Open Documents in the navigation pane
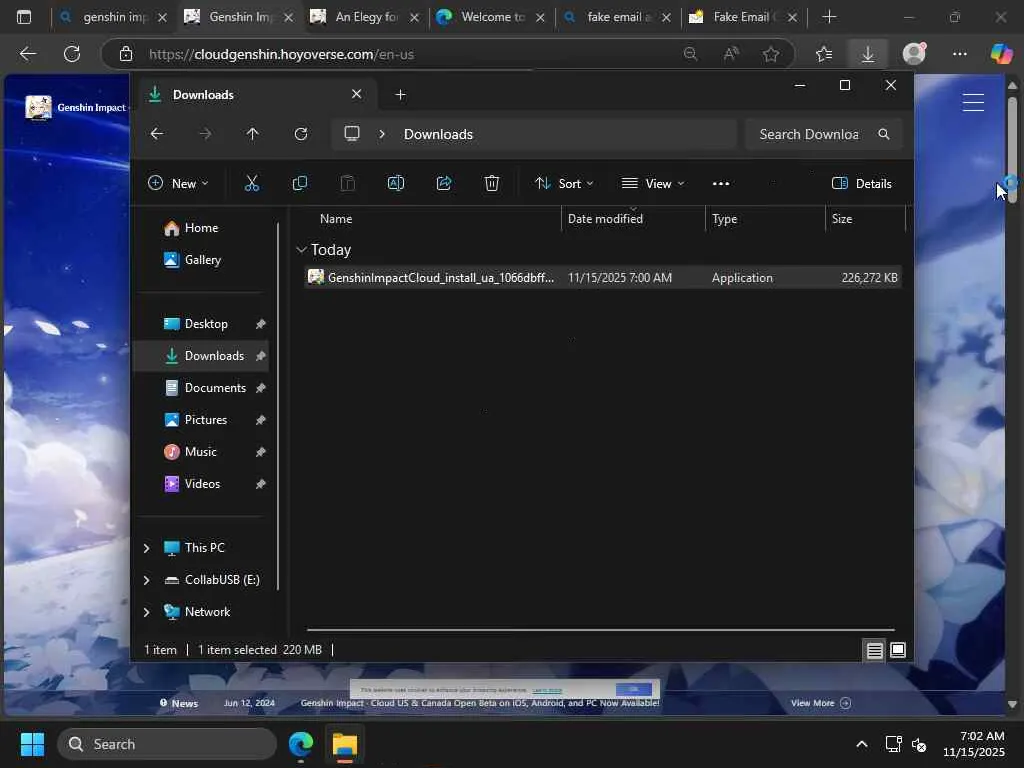The width and height of the screenshot is (1024, 768). coord(204,388)
